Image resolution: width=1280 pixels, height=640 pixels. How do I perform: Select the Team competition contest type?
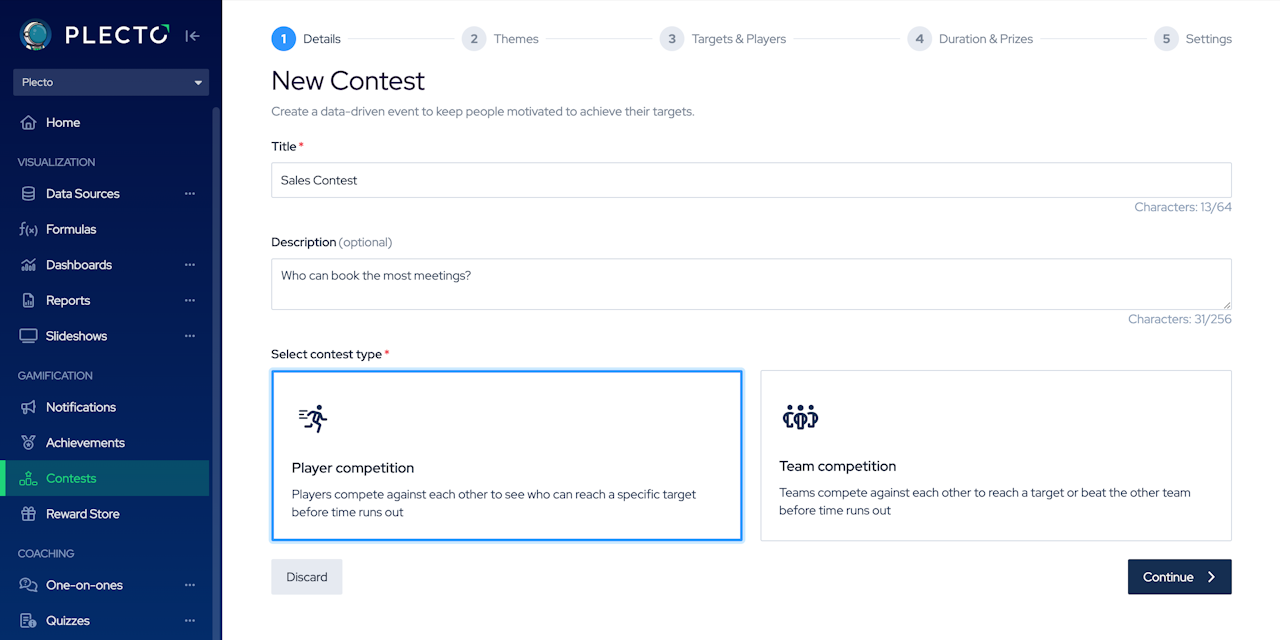(995, 456)
